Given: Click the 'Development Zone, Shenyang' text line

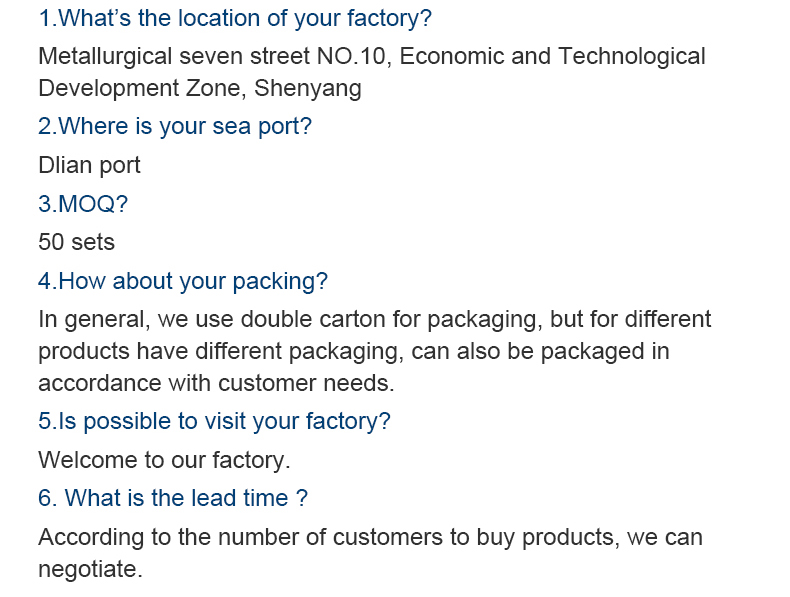Looking at the screenshot, I should [x=199, y=88].
